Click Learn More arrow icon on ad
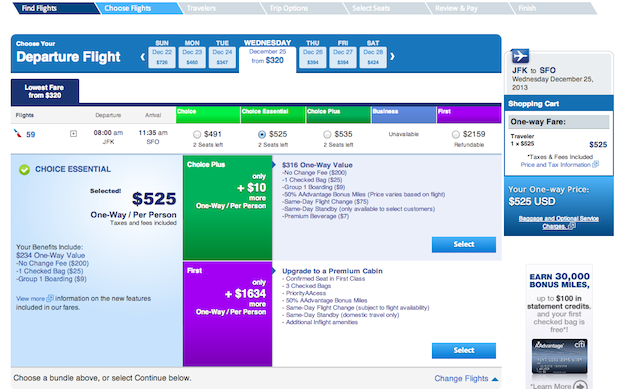 [581, 385]
